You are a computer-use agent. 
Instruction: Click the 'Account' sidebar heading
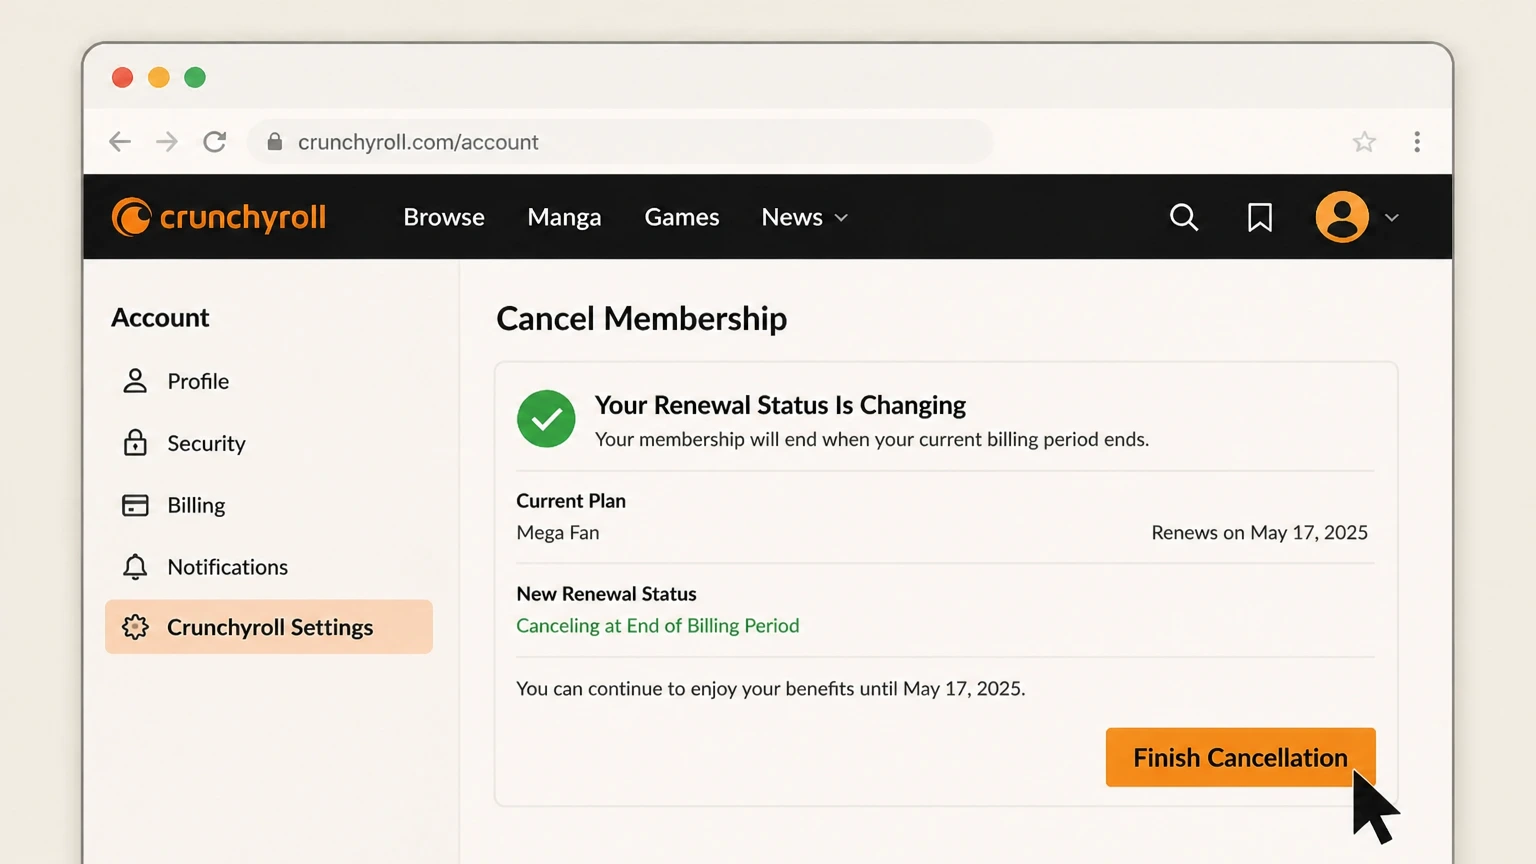pyautogui.click(x=160, y=318)
